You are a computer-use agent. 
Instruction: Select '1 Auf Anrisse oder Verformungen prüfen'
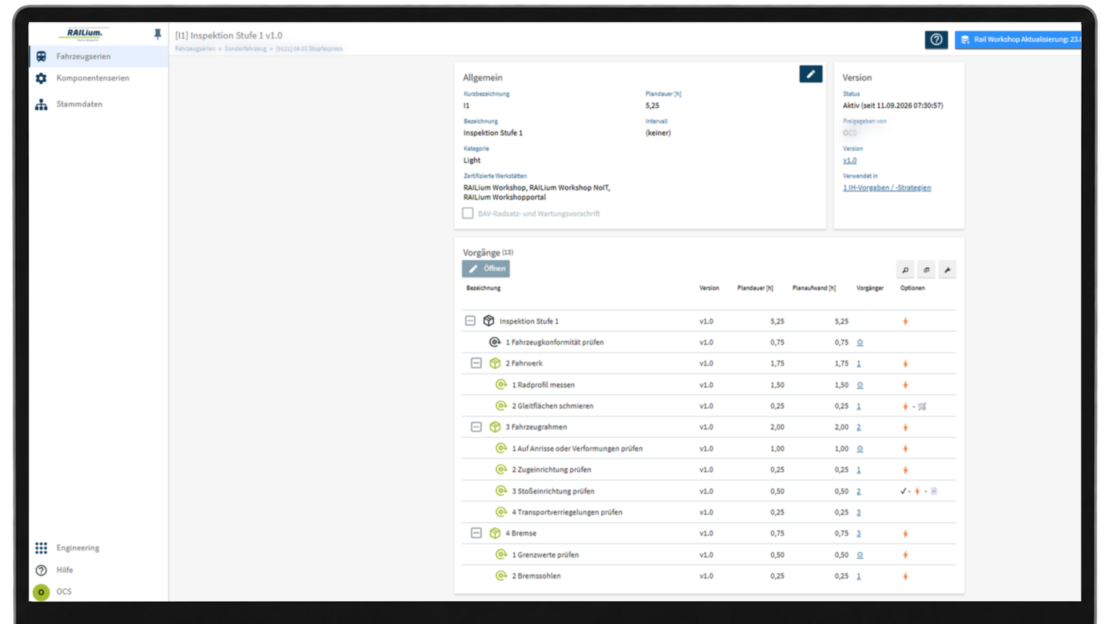(x=709, y=448)
